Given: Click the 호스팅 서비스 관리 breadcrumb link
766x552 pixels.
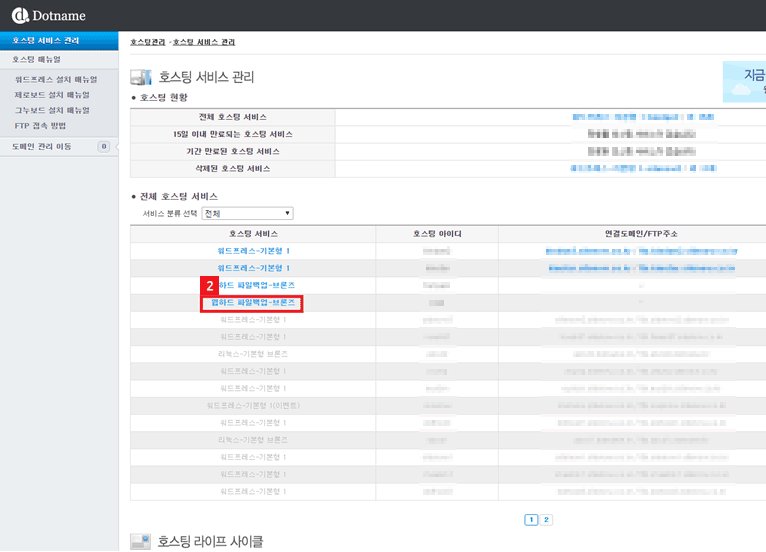Looking at the screenshot, I should point(204,42).
